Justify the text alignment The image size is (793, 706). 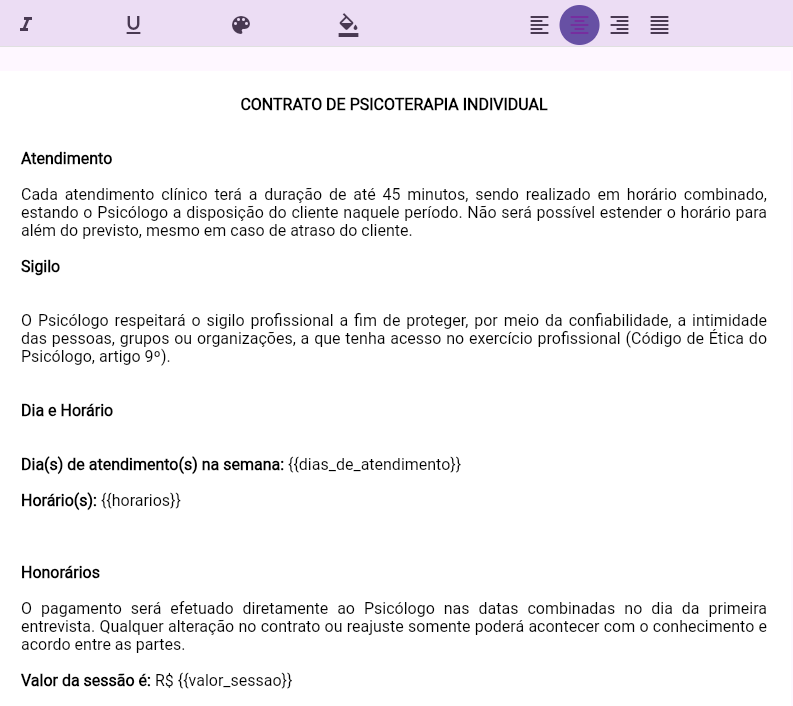[659, 25]
